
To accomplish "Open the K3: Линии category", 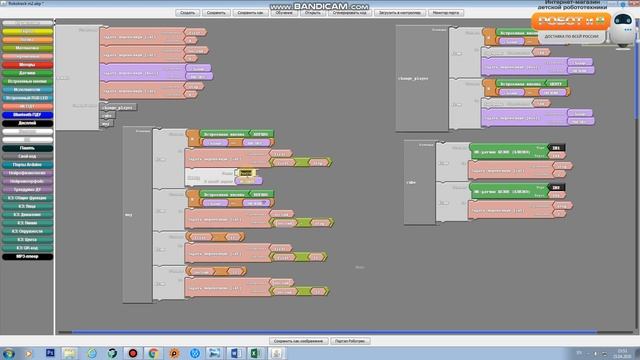I will tap(27, 223).
